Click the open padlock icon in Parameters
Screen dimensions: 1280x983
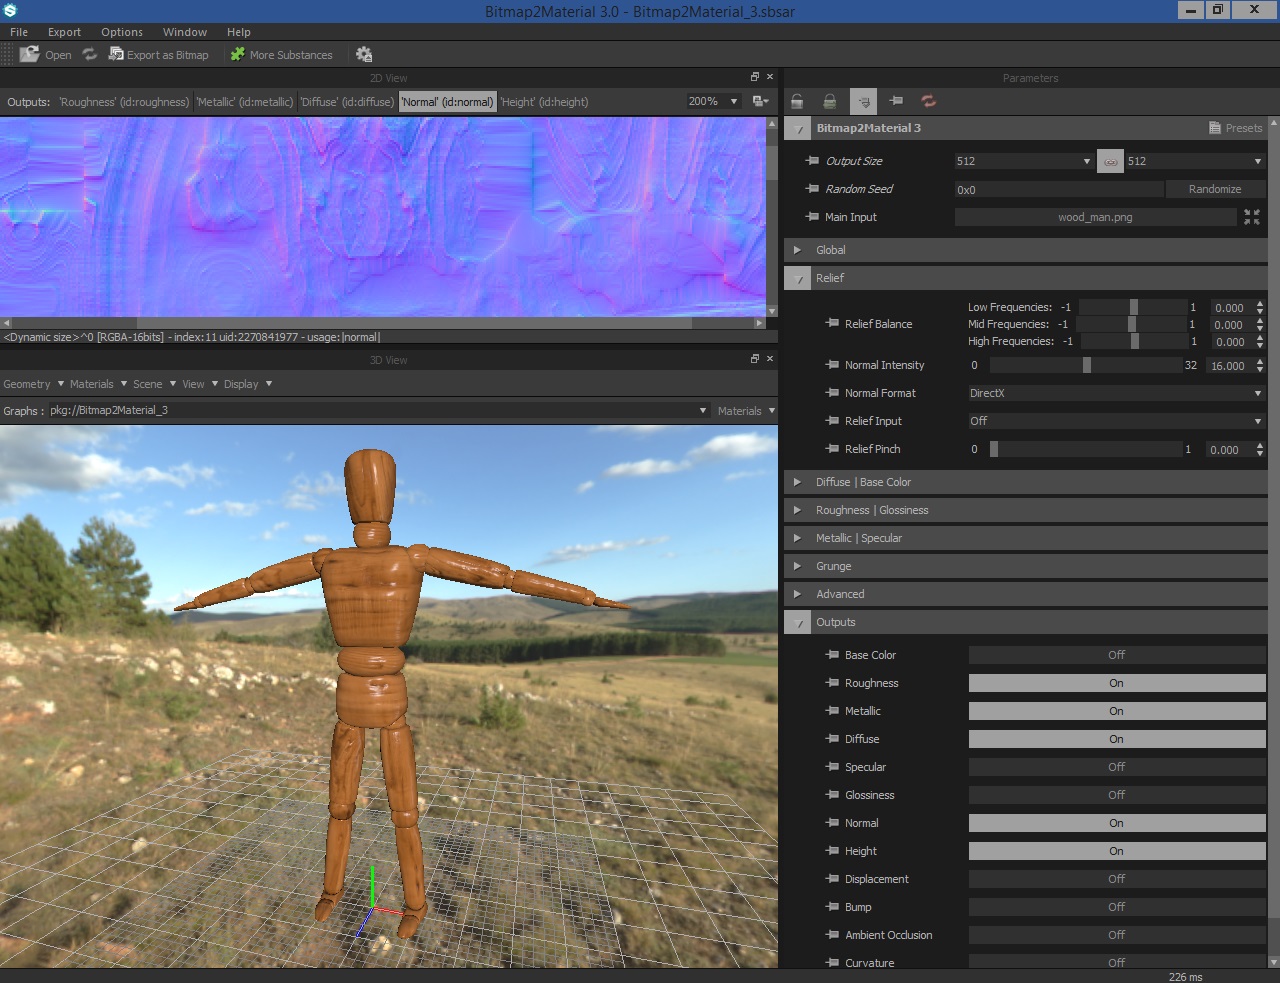pyautogui.click(x=797, y=101)
